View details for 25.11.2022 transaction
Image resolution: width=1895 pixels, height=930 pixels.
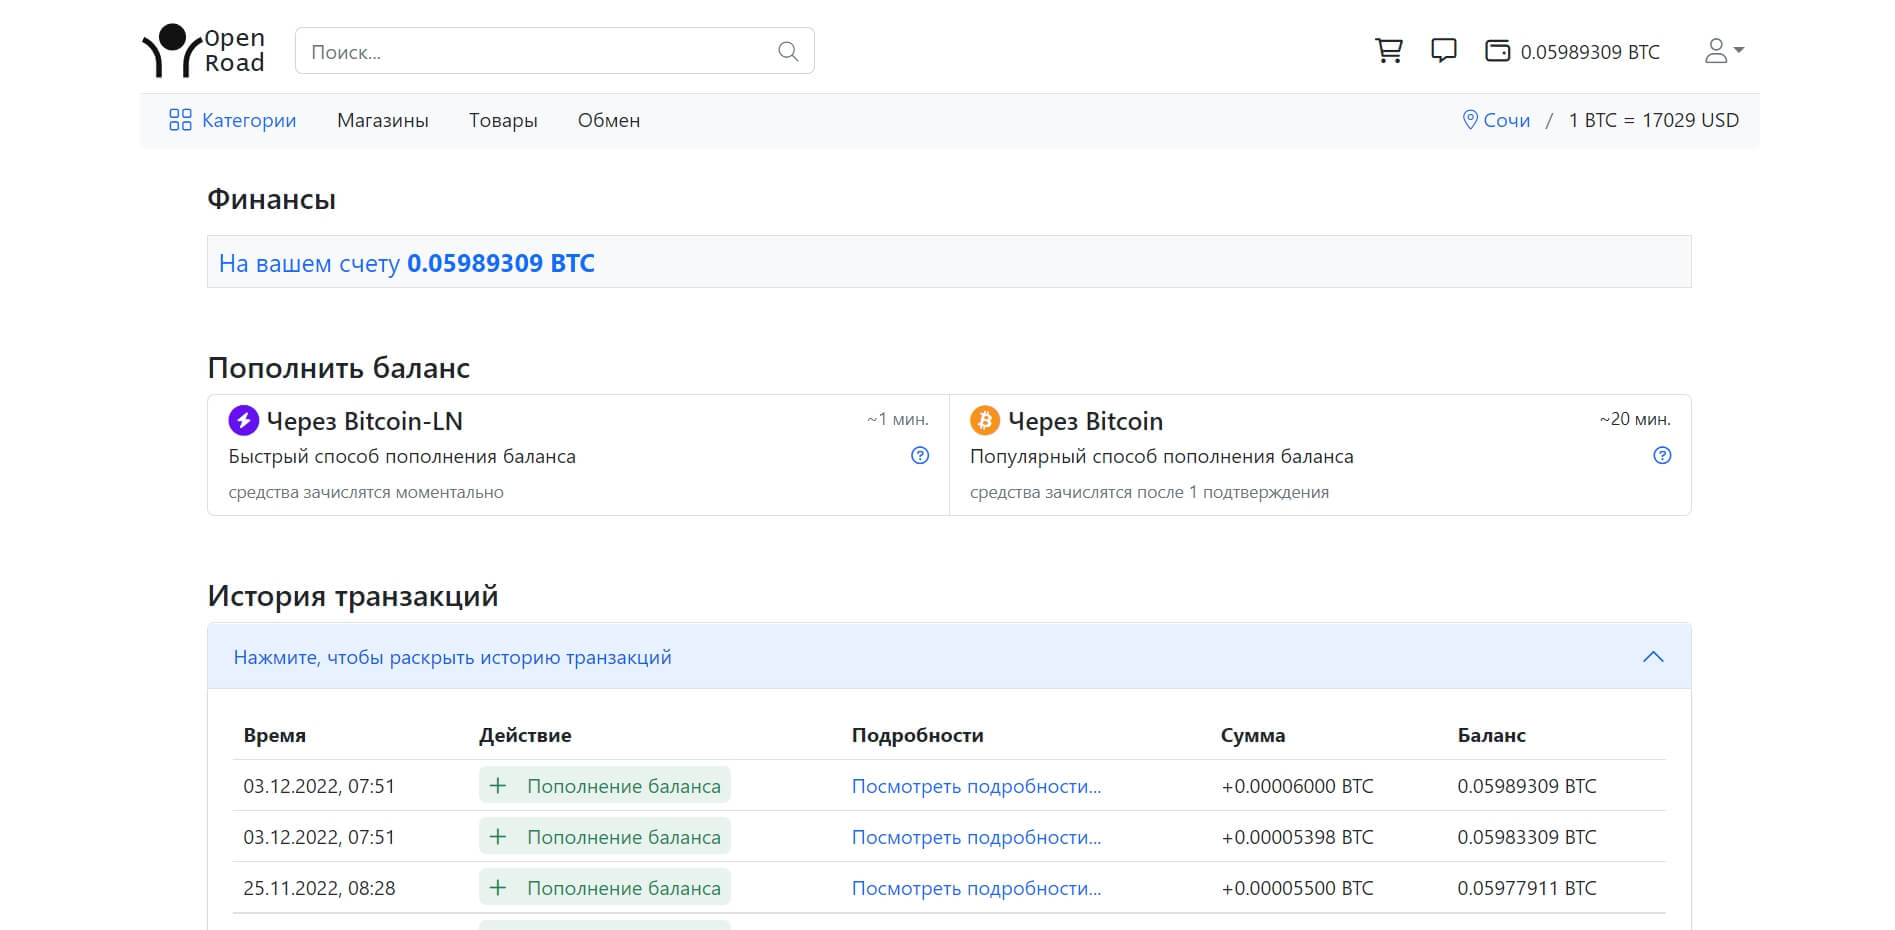point(976,888)
